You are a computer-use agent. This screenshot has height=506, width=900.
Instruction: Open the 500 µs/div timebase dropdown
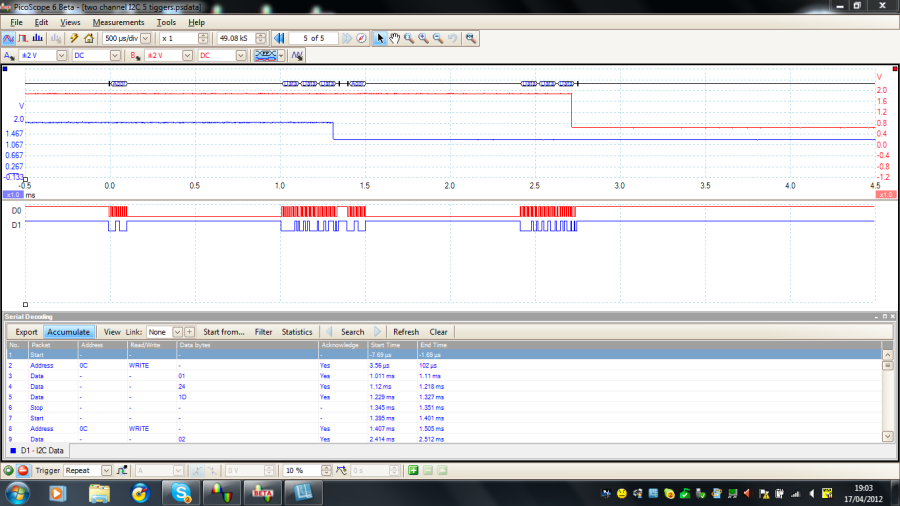point(146,38)
